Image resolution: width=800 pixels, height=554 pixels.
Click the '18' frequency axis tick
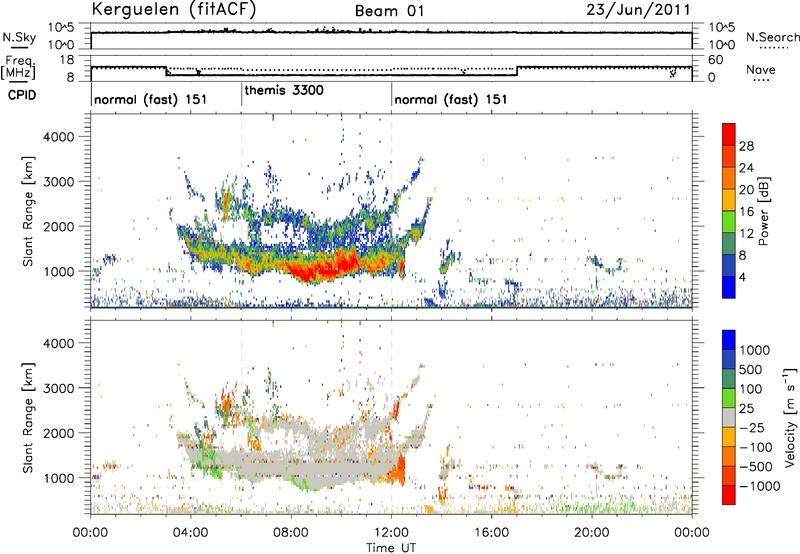[x=67, y=60]
